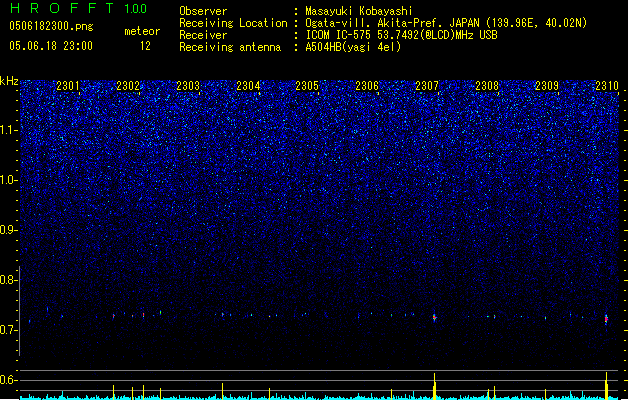Select the meteor count value 12
Image resolution: width=629 pixels, height=400 pixels.
(x=145, y=46)
